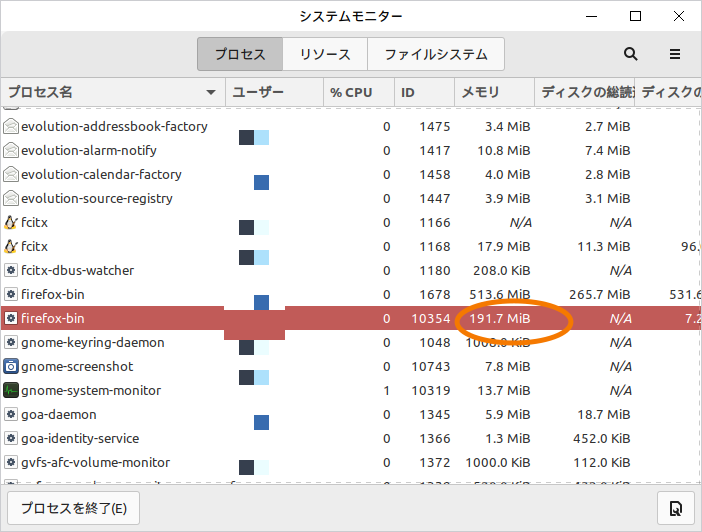Click the goa-daemon gear icon
Image resolution: width=702 pixels, height=532 pixels.
[x=11, y=414]
